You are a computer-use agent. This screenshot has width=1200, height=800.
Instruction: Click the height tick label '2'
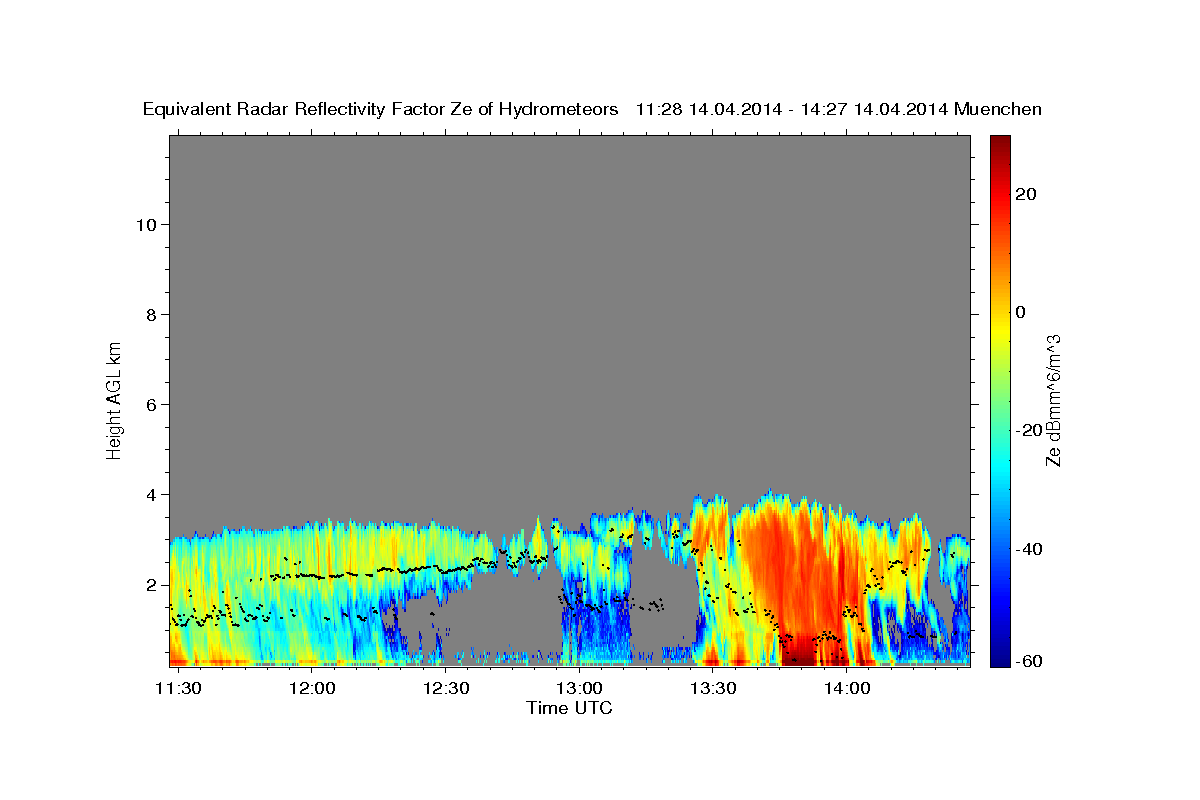(152, 584)
